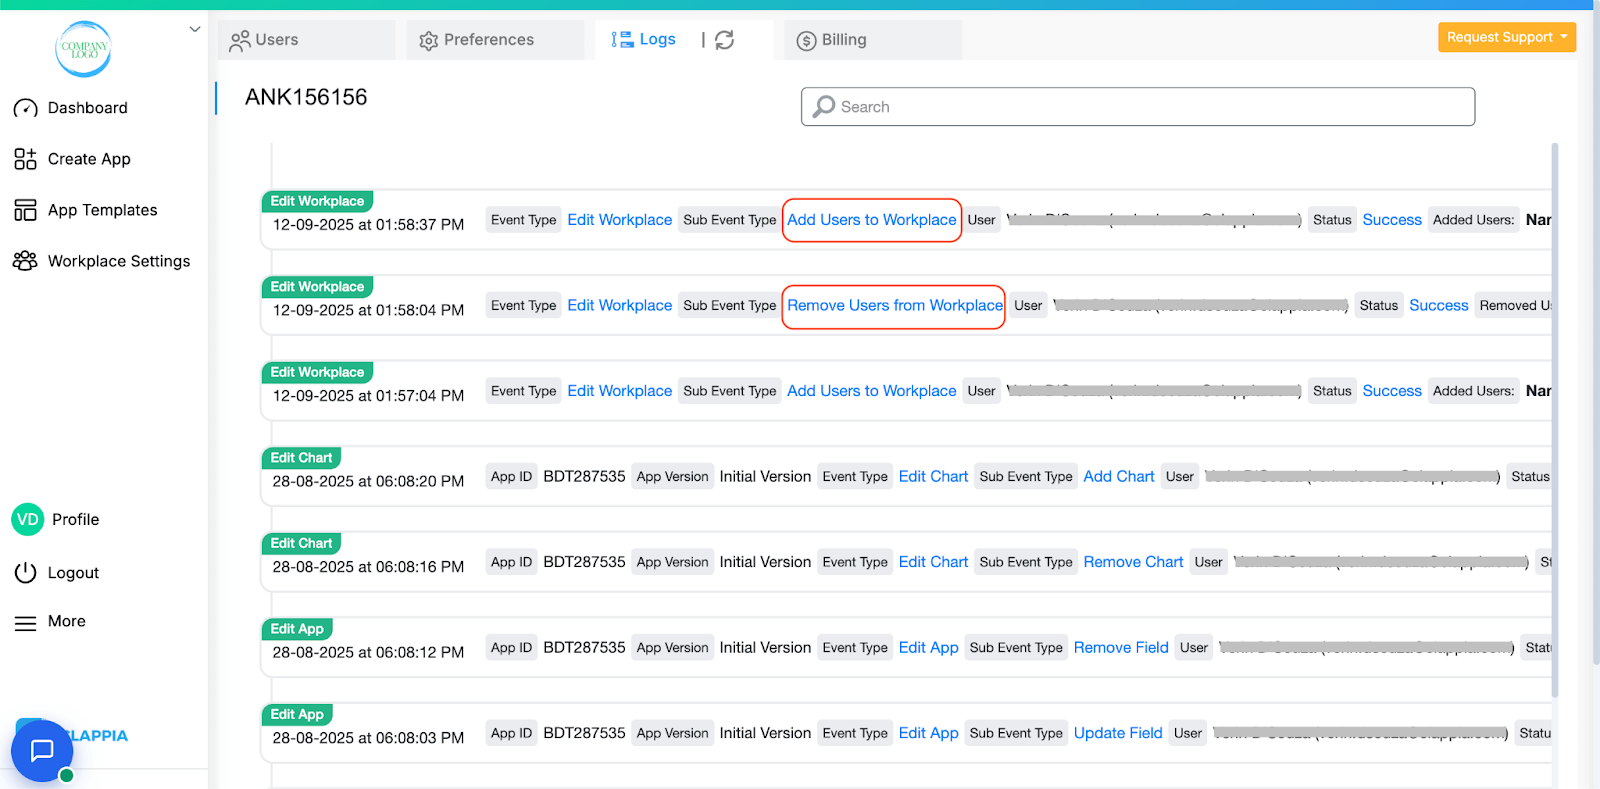The width and height of the screenshot is (1600, 789).
Task: Click Remove Users from Workplace link
Action: tap(895, 306)
